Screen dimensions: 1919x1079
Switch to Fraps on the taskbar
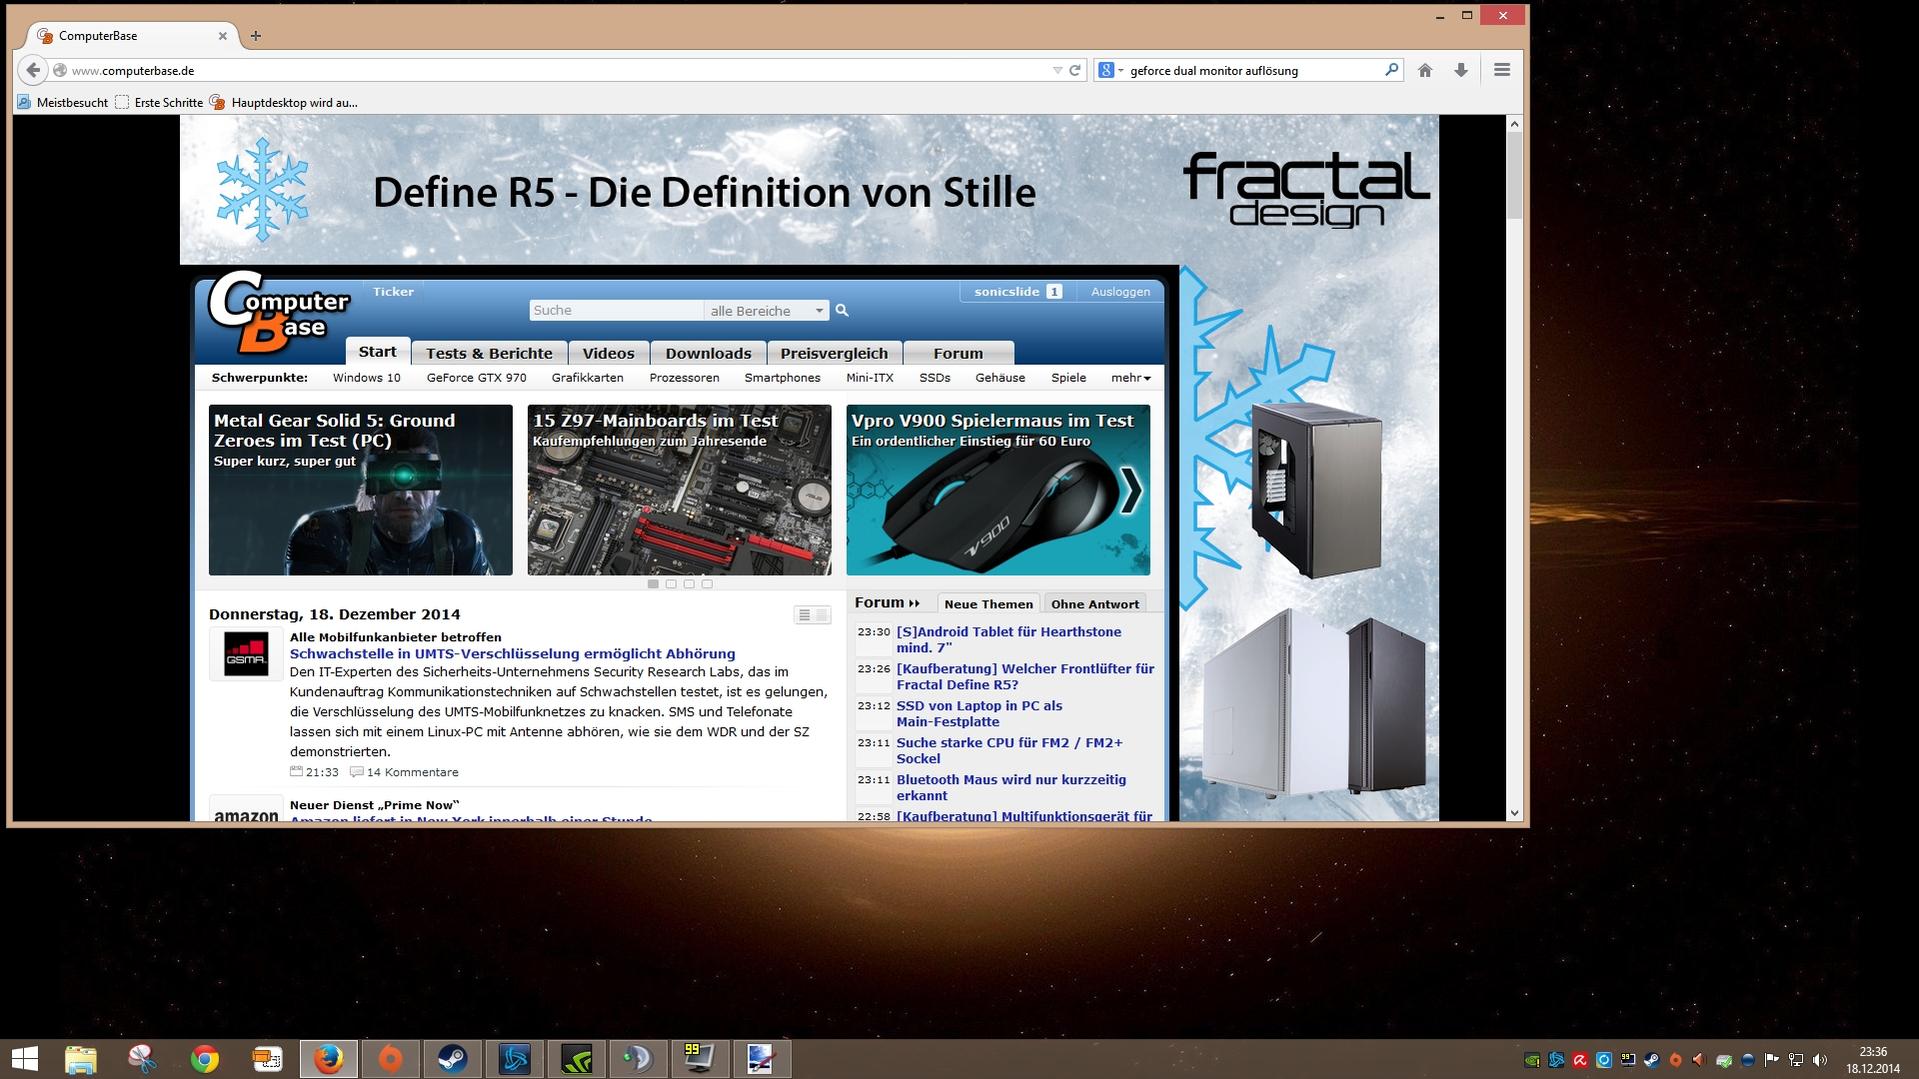pos(700,1059)
